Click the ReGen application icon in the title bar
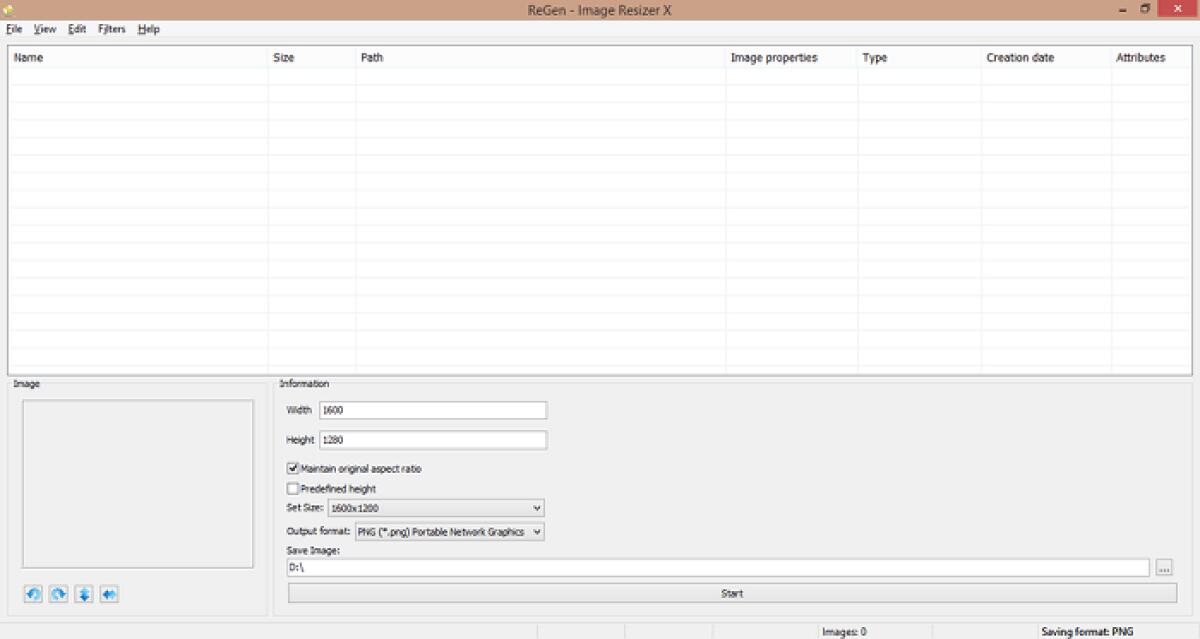Viewport: 1200px width, 639px height. click(x=9, y=9)
